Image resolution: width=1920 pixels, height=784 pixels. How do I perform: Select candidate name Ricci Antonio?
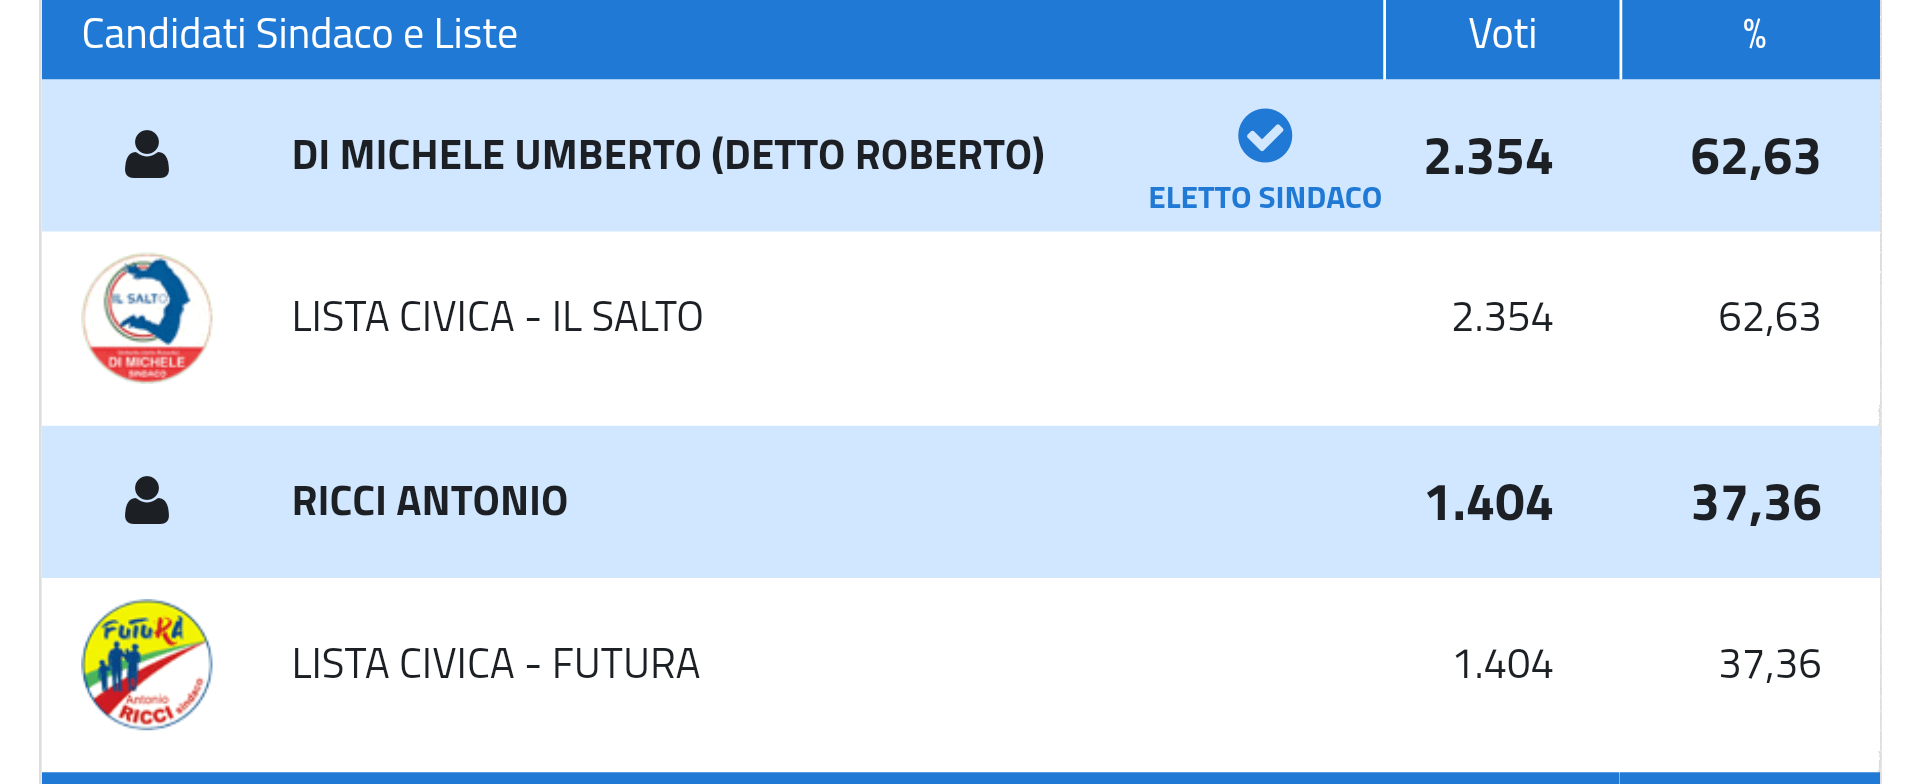click(x=430, y=502)
